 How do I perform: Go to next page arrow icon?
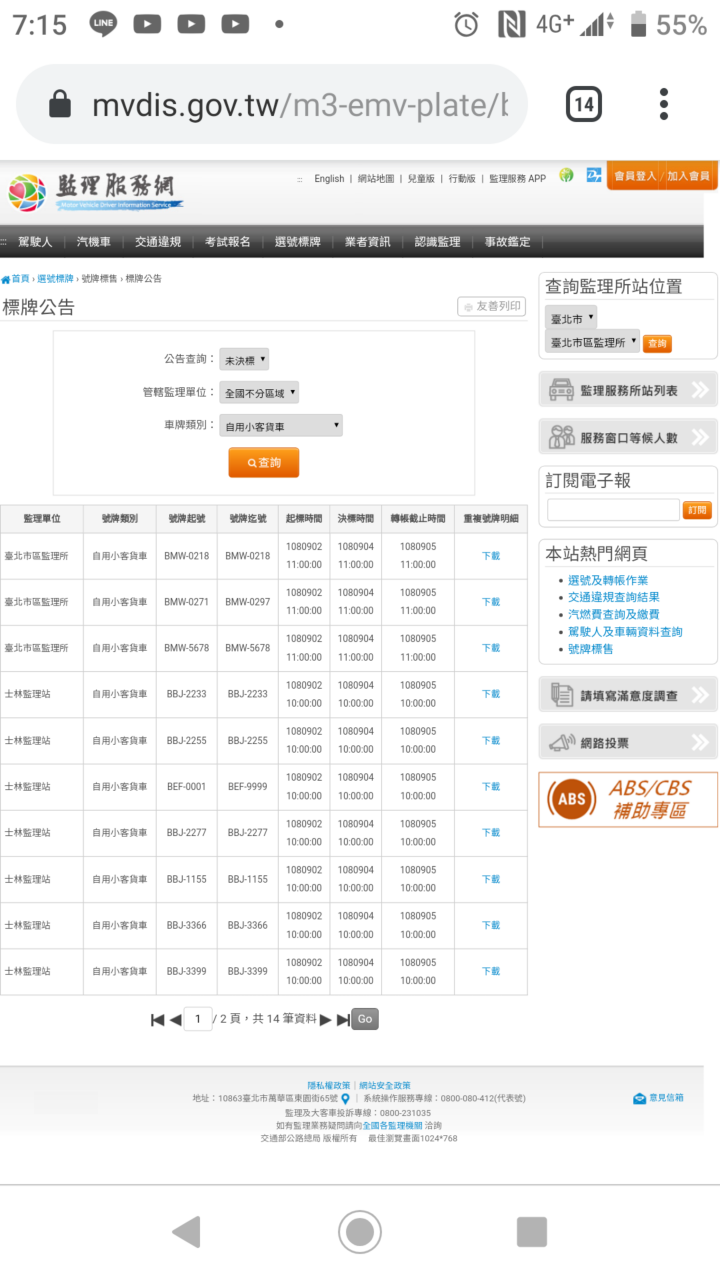tap(326, 1019)
